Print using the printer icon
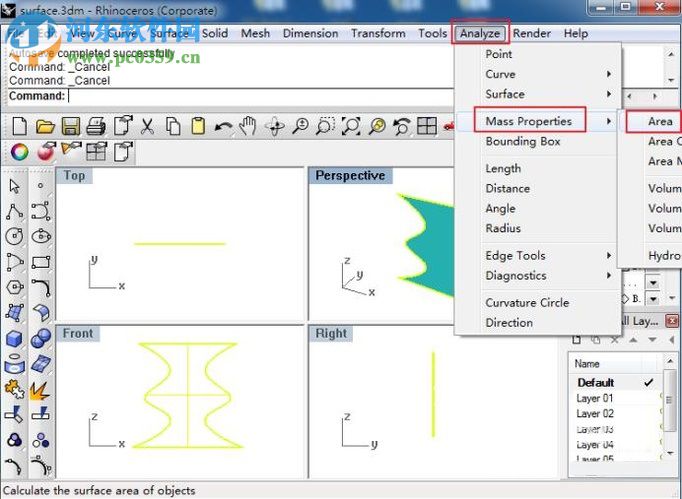 (x=96, y=127)
